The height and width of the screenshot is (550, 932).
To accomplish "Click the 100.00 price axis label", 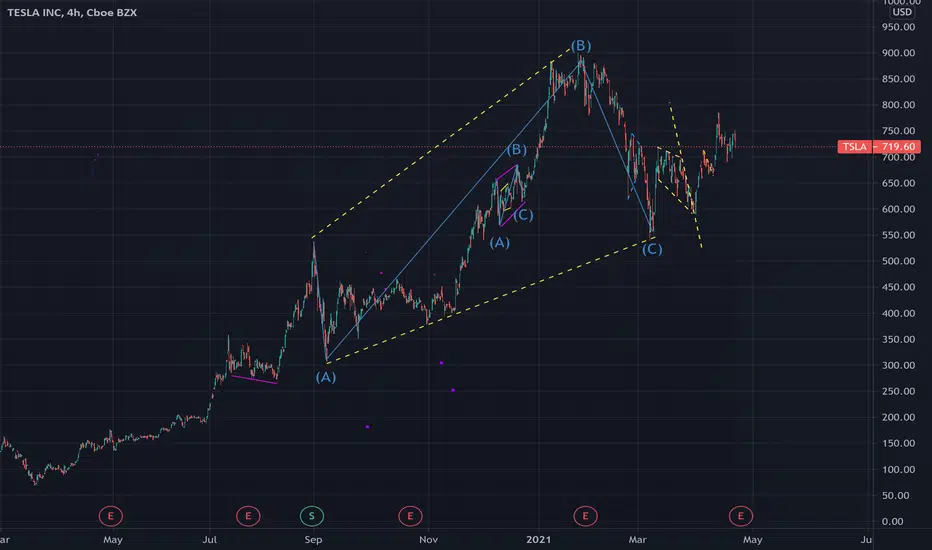I will [x=898, y=470].
